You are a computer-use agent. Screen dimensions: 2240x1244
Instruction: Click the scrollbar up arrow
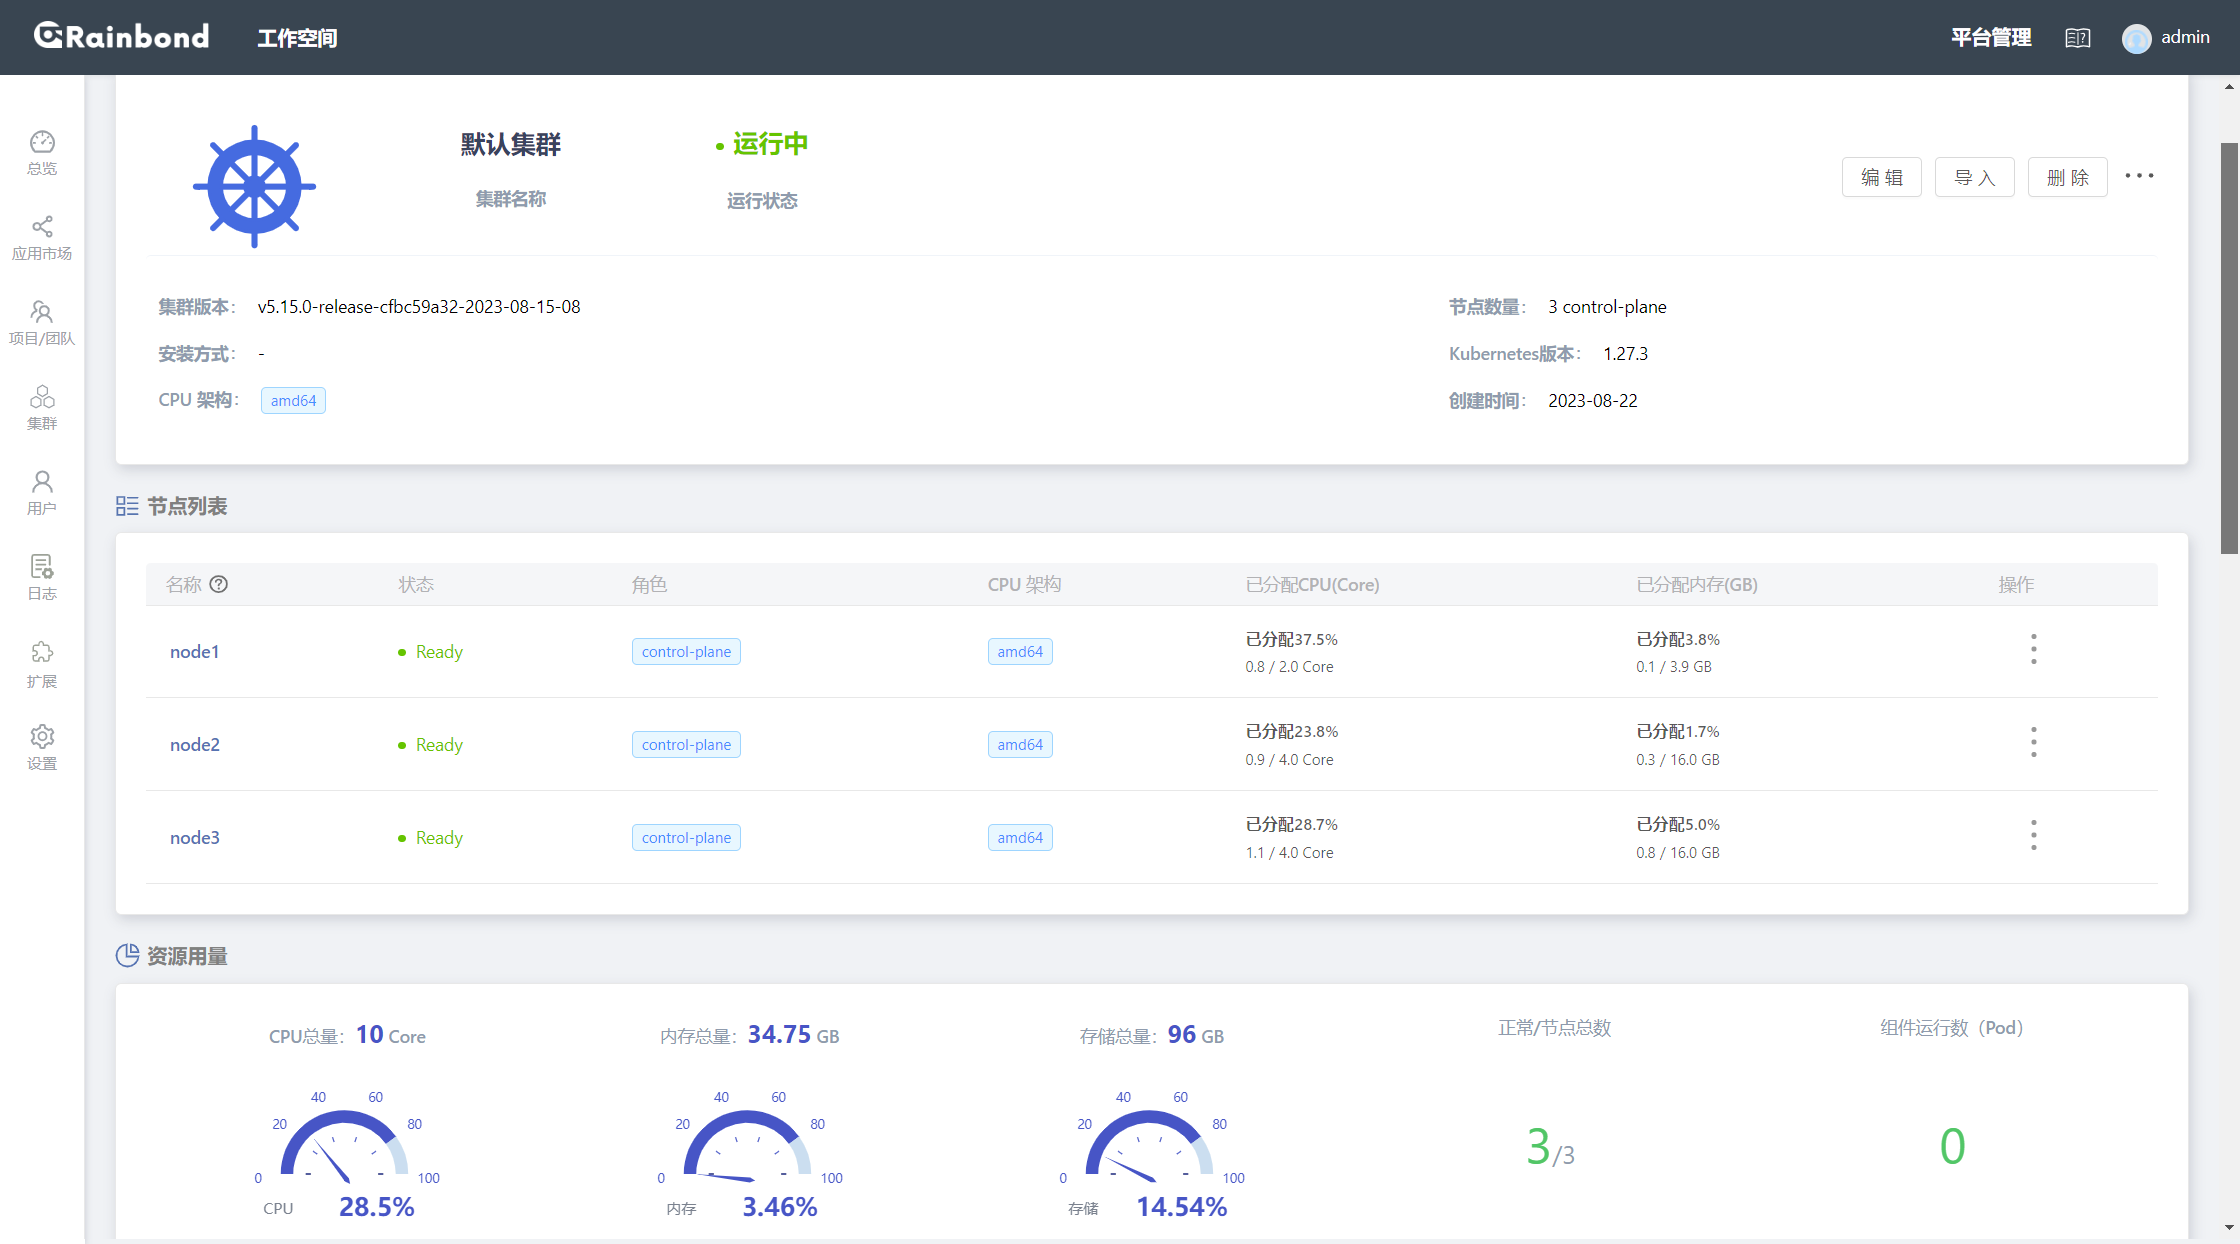coord(2229,86)
